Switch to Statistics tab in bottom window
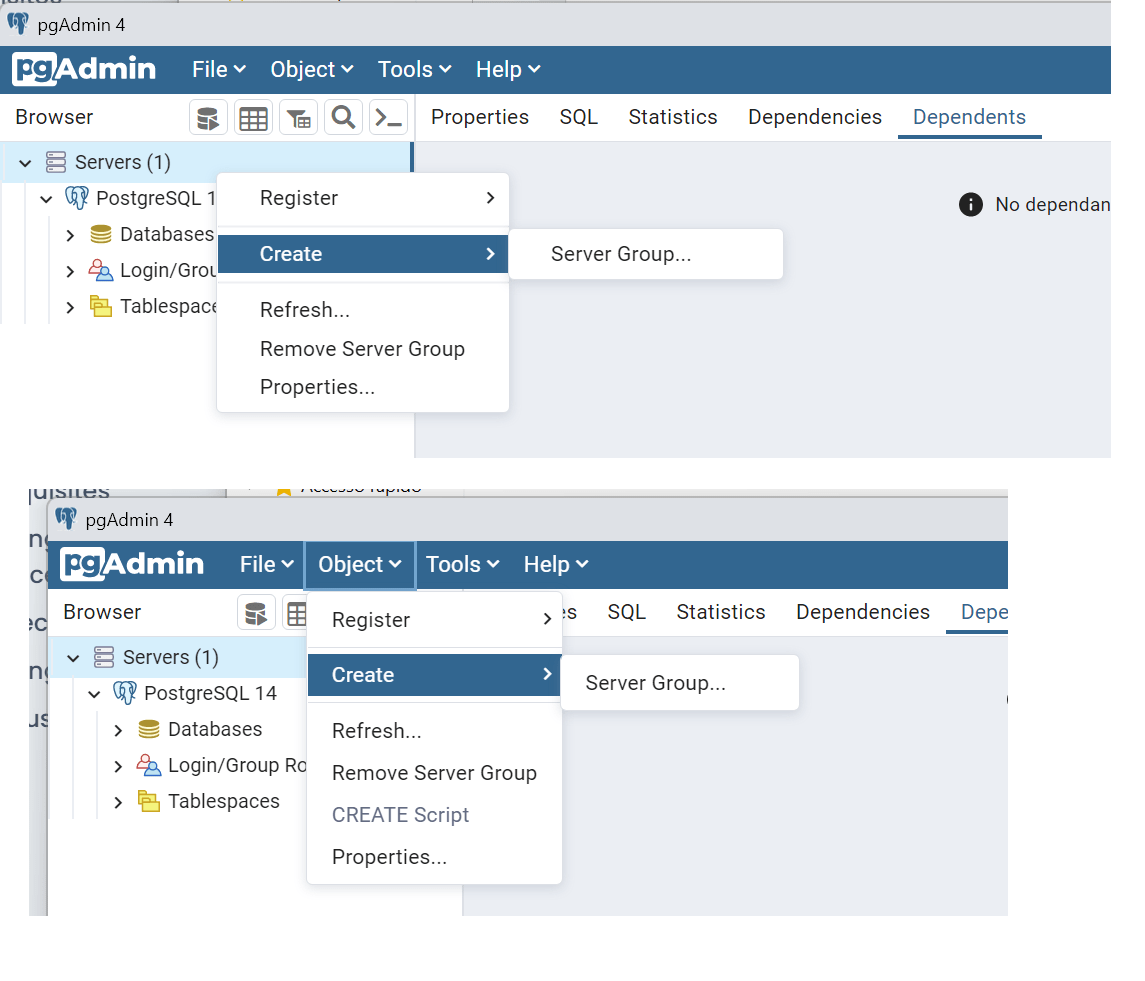This screenshot has height=981, width=1145. [x=721, y=612]
